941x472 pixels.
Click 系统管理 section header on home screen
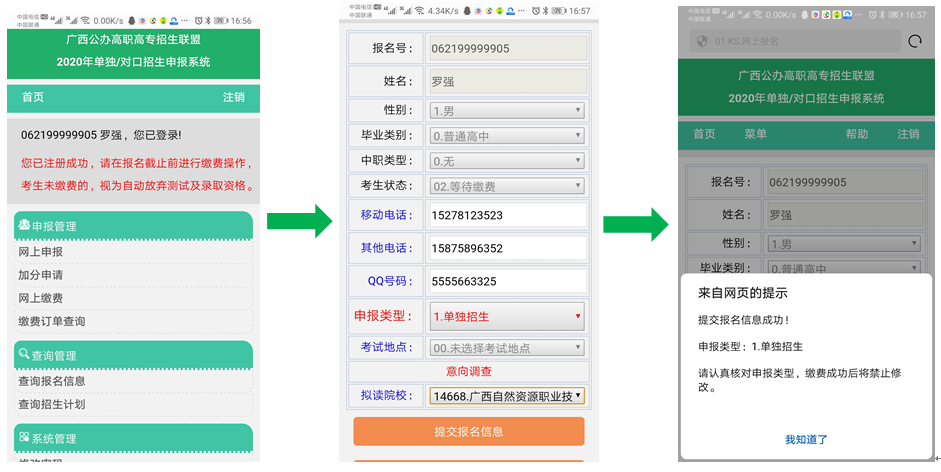[x=133, y=438]
